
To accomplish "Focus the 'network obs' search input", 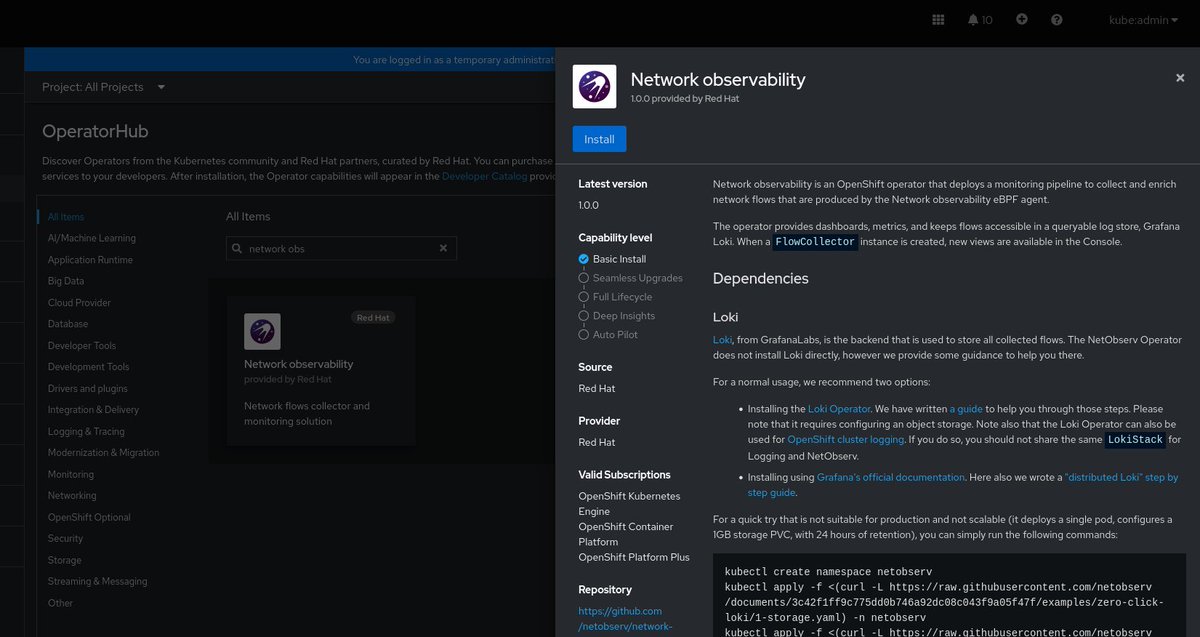I will point(340,248).
